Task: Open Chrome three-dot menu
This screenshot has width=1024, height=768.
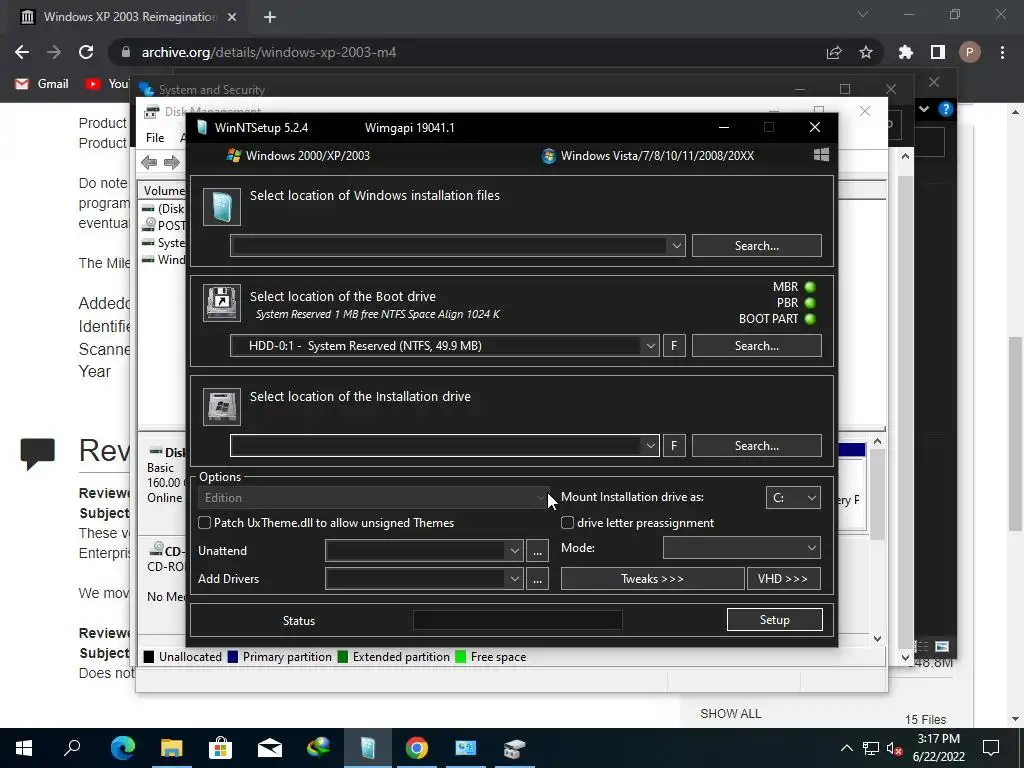Action: pyautogui.click(x=1002, y=52)
